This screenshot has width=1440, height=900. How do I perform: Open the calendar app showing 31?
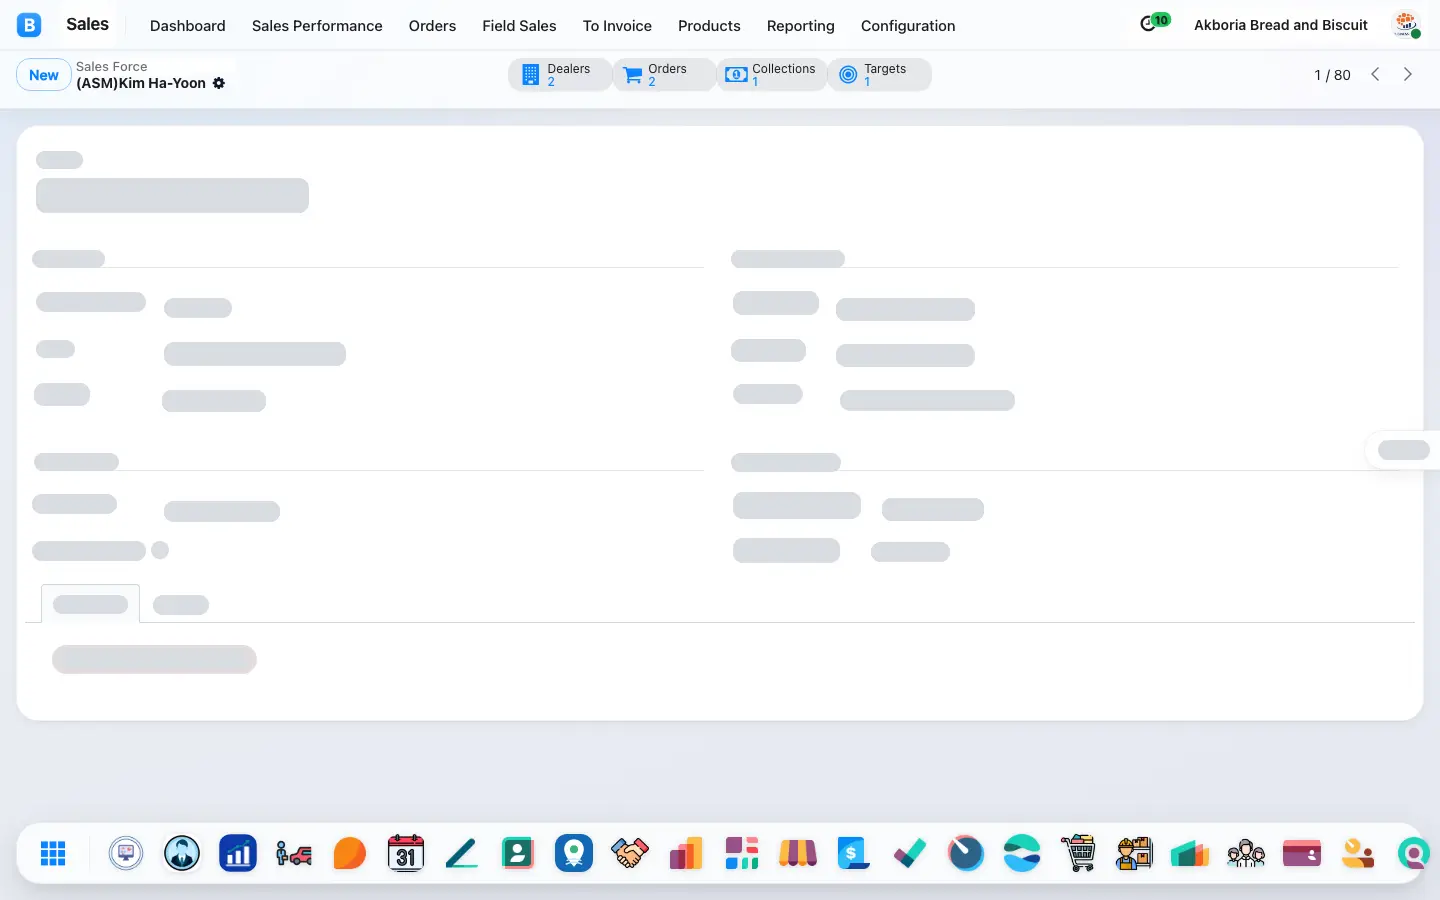406,853
